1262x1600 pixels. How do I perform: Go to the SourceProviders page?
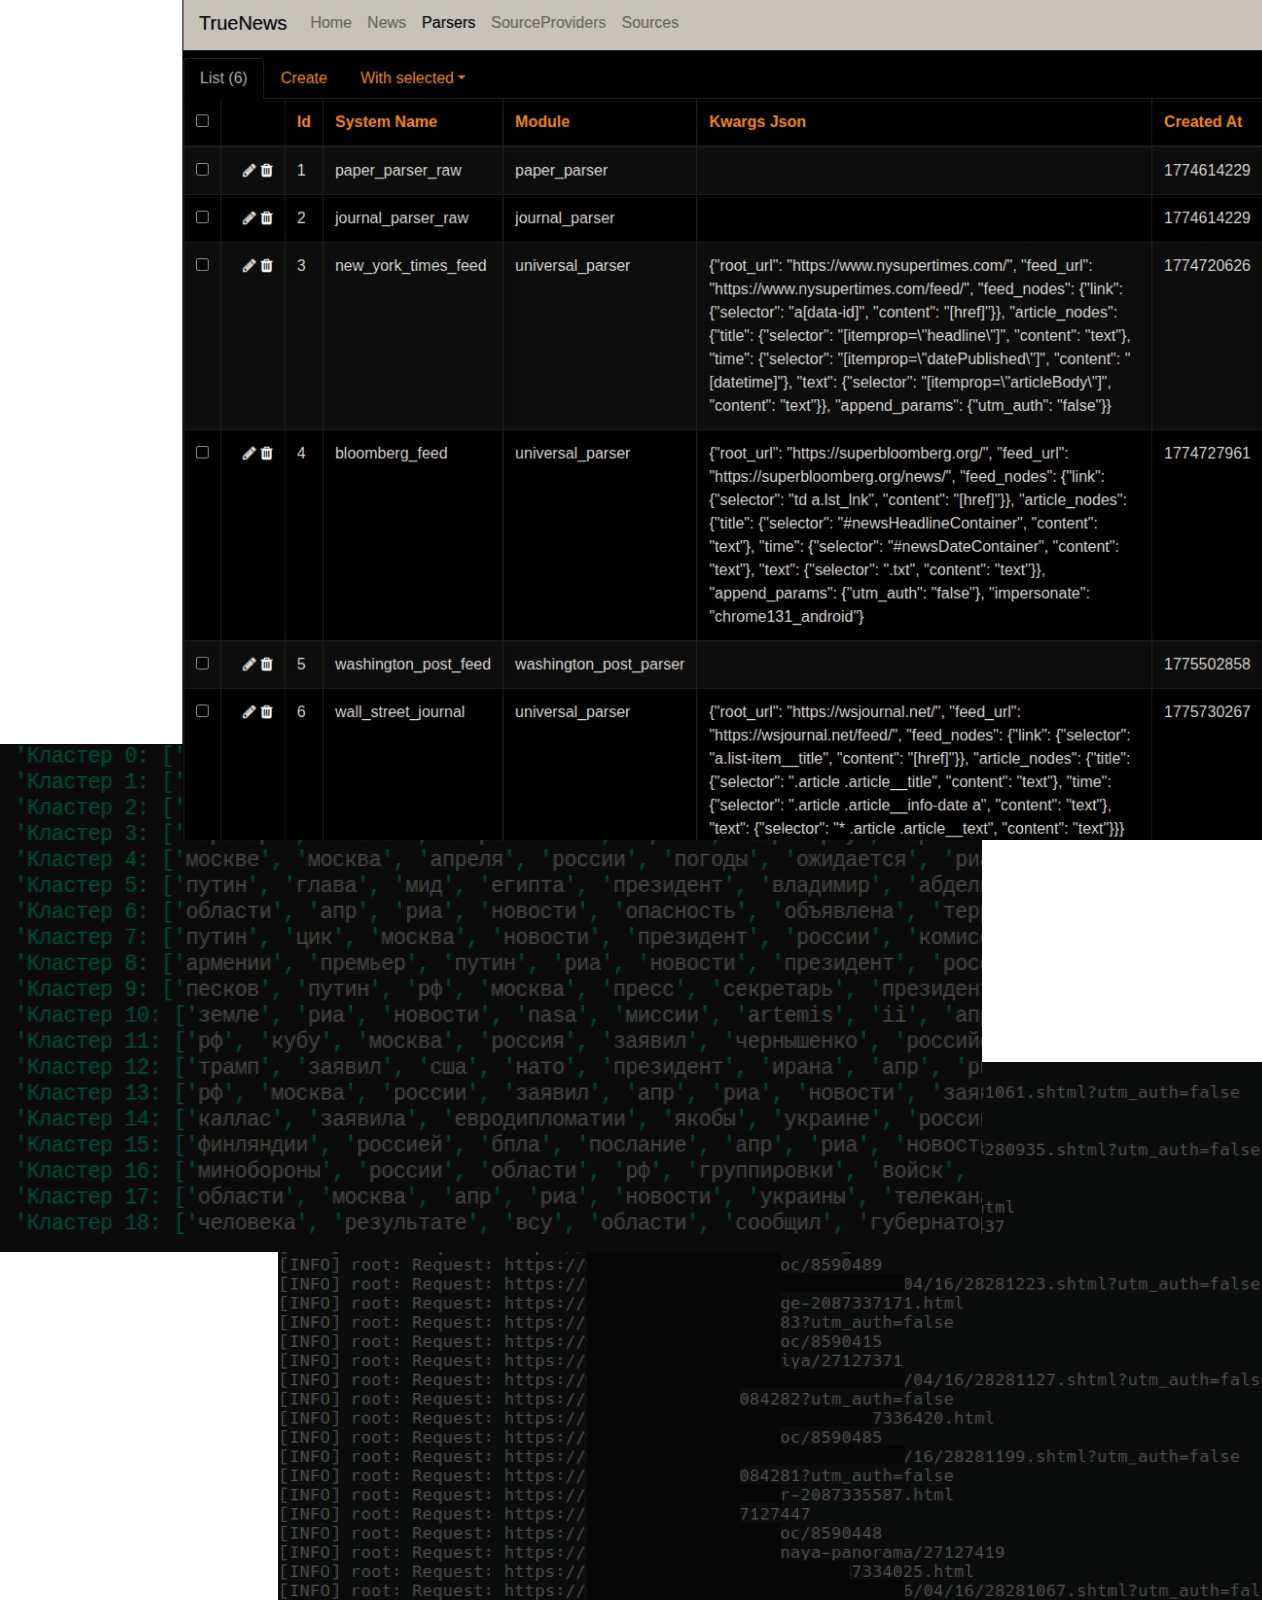point(548,23)
